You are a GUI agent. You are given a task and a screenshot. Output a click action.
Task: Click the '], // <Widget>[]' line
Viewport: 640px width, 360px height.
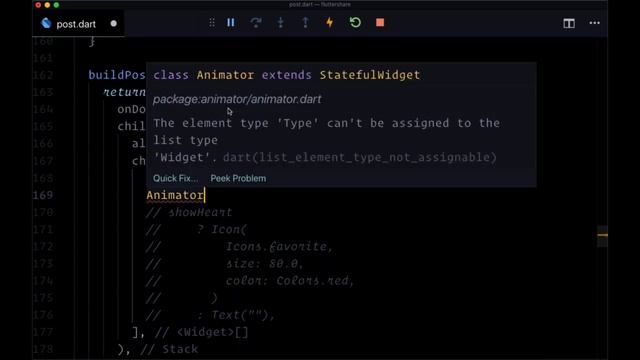[x=190, y=332]
